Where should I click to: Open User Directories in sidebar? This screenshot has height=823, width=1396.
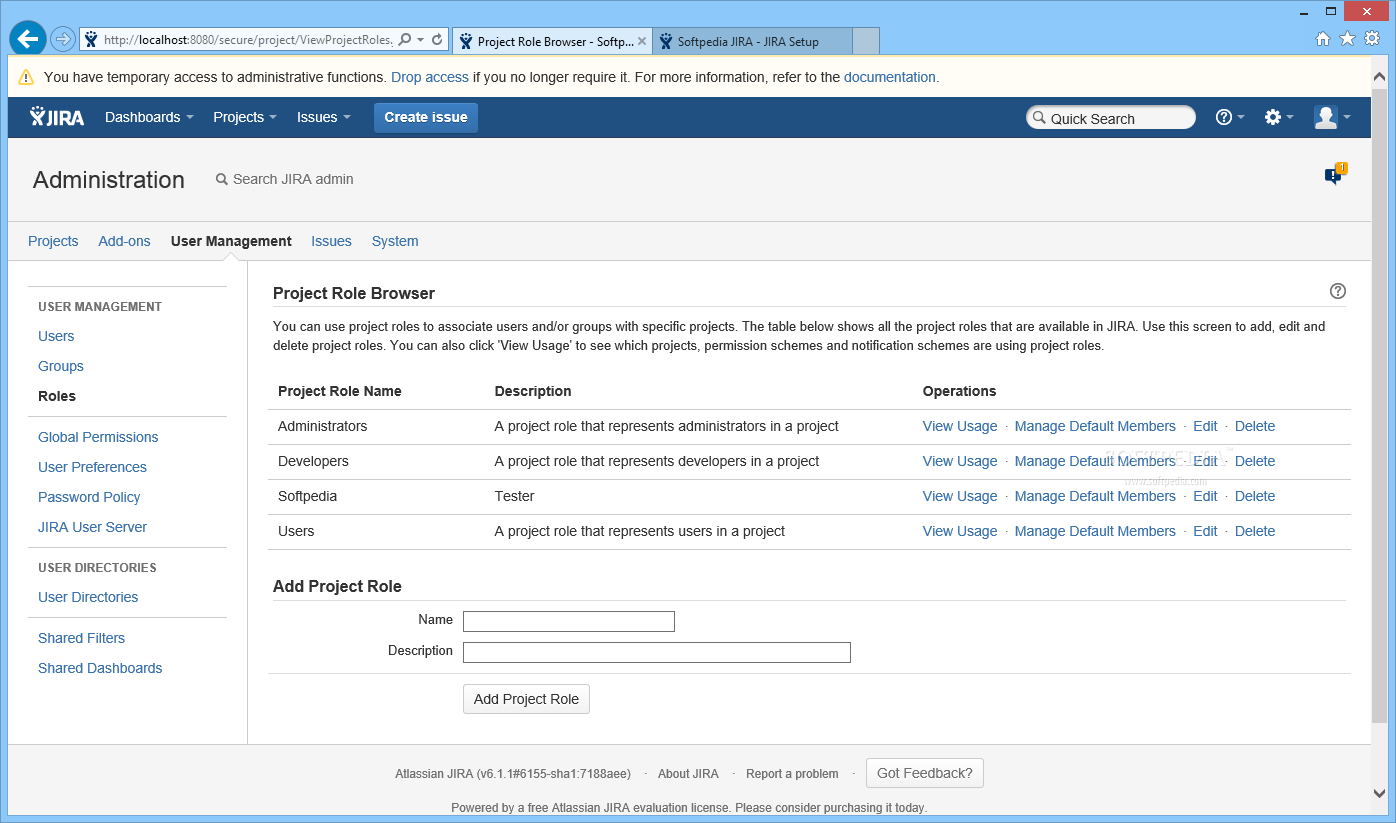pos(88,597)
